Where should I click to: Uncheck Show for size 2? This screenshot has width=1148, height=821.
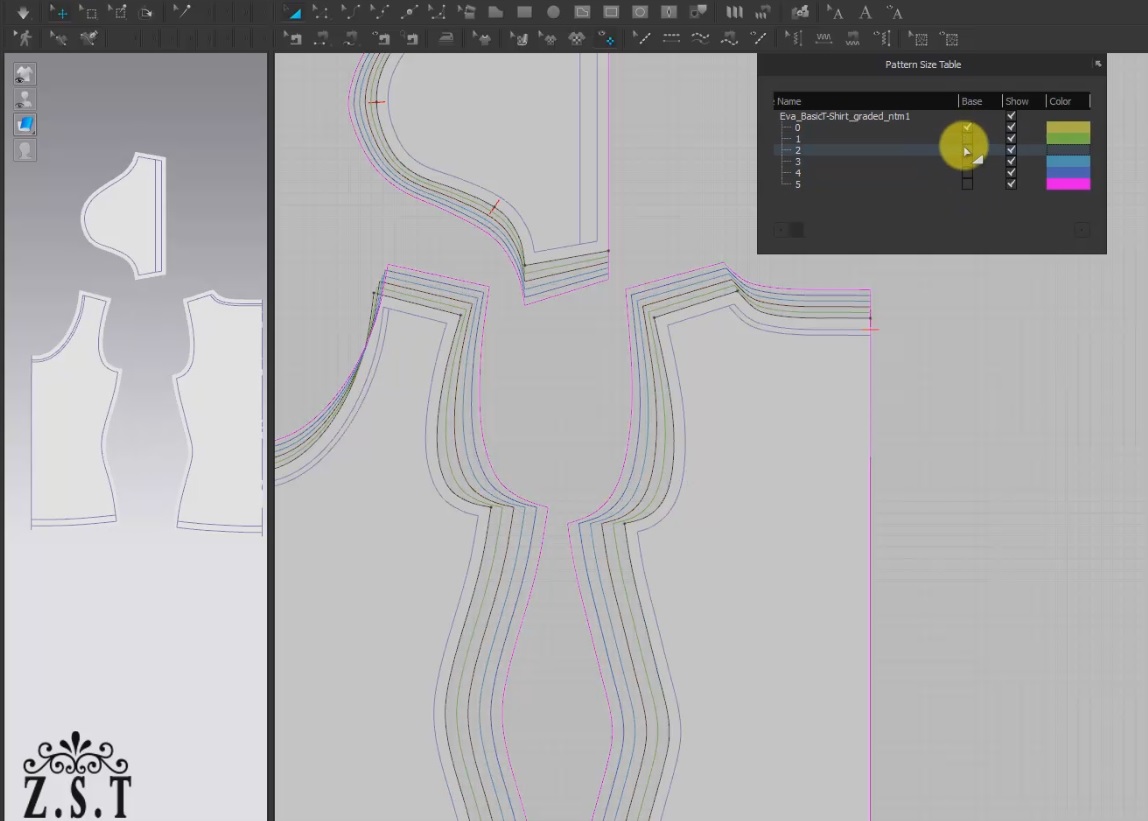tap(1011, 150)
